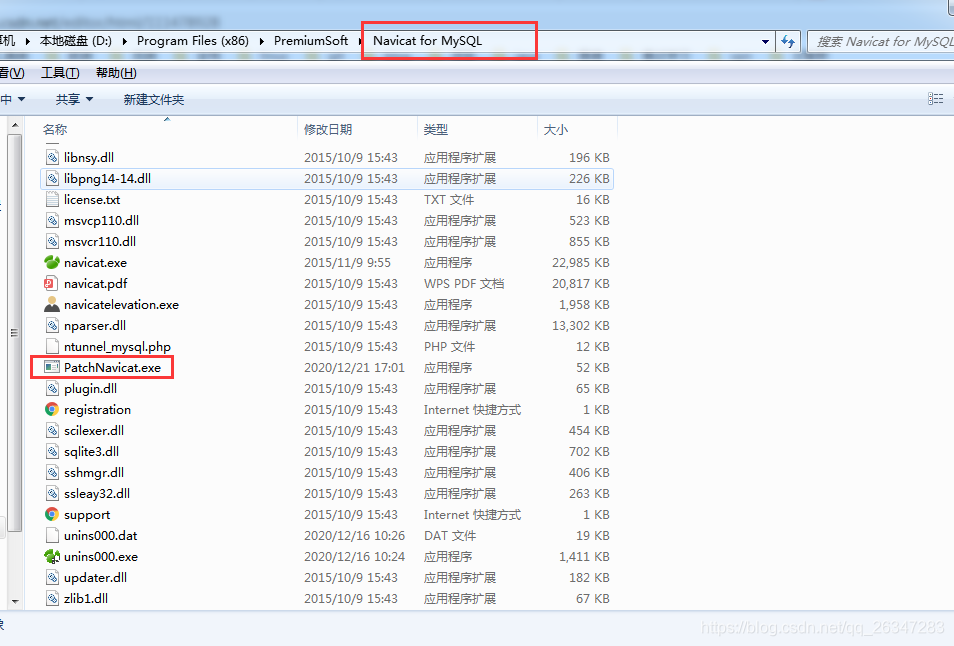Click the nparser.dll file icon
Viewport: 954px width, 646px height.
52,325
